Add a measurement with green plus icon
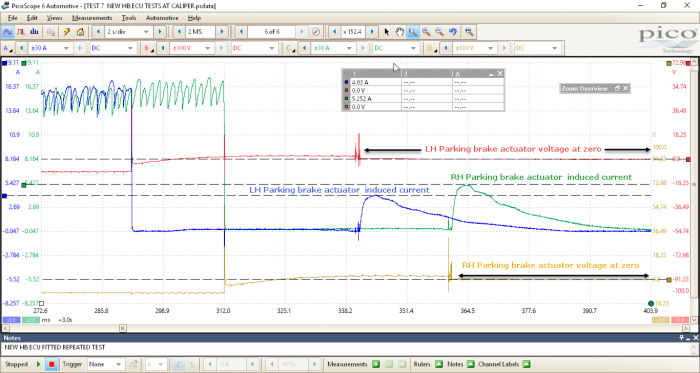Image resolution: width=700 pixels, height=373 pixels. point(375,364)
